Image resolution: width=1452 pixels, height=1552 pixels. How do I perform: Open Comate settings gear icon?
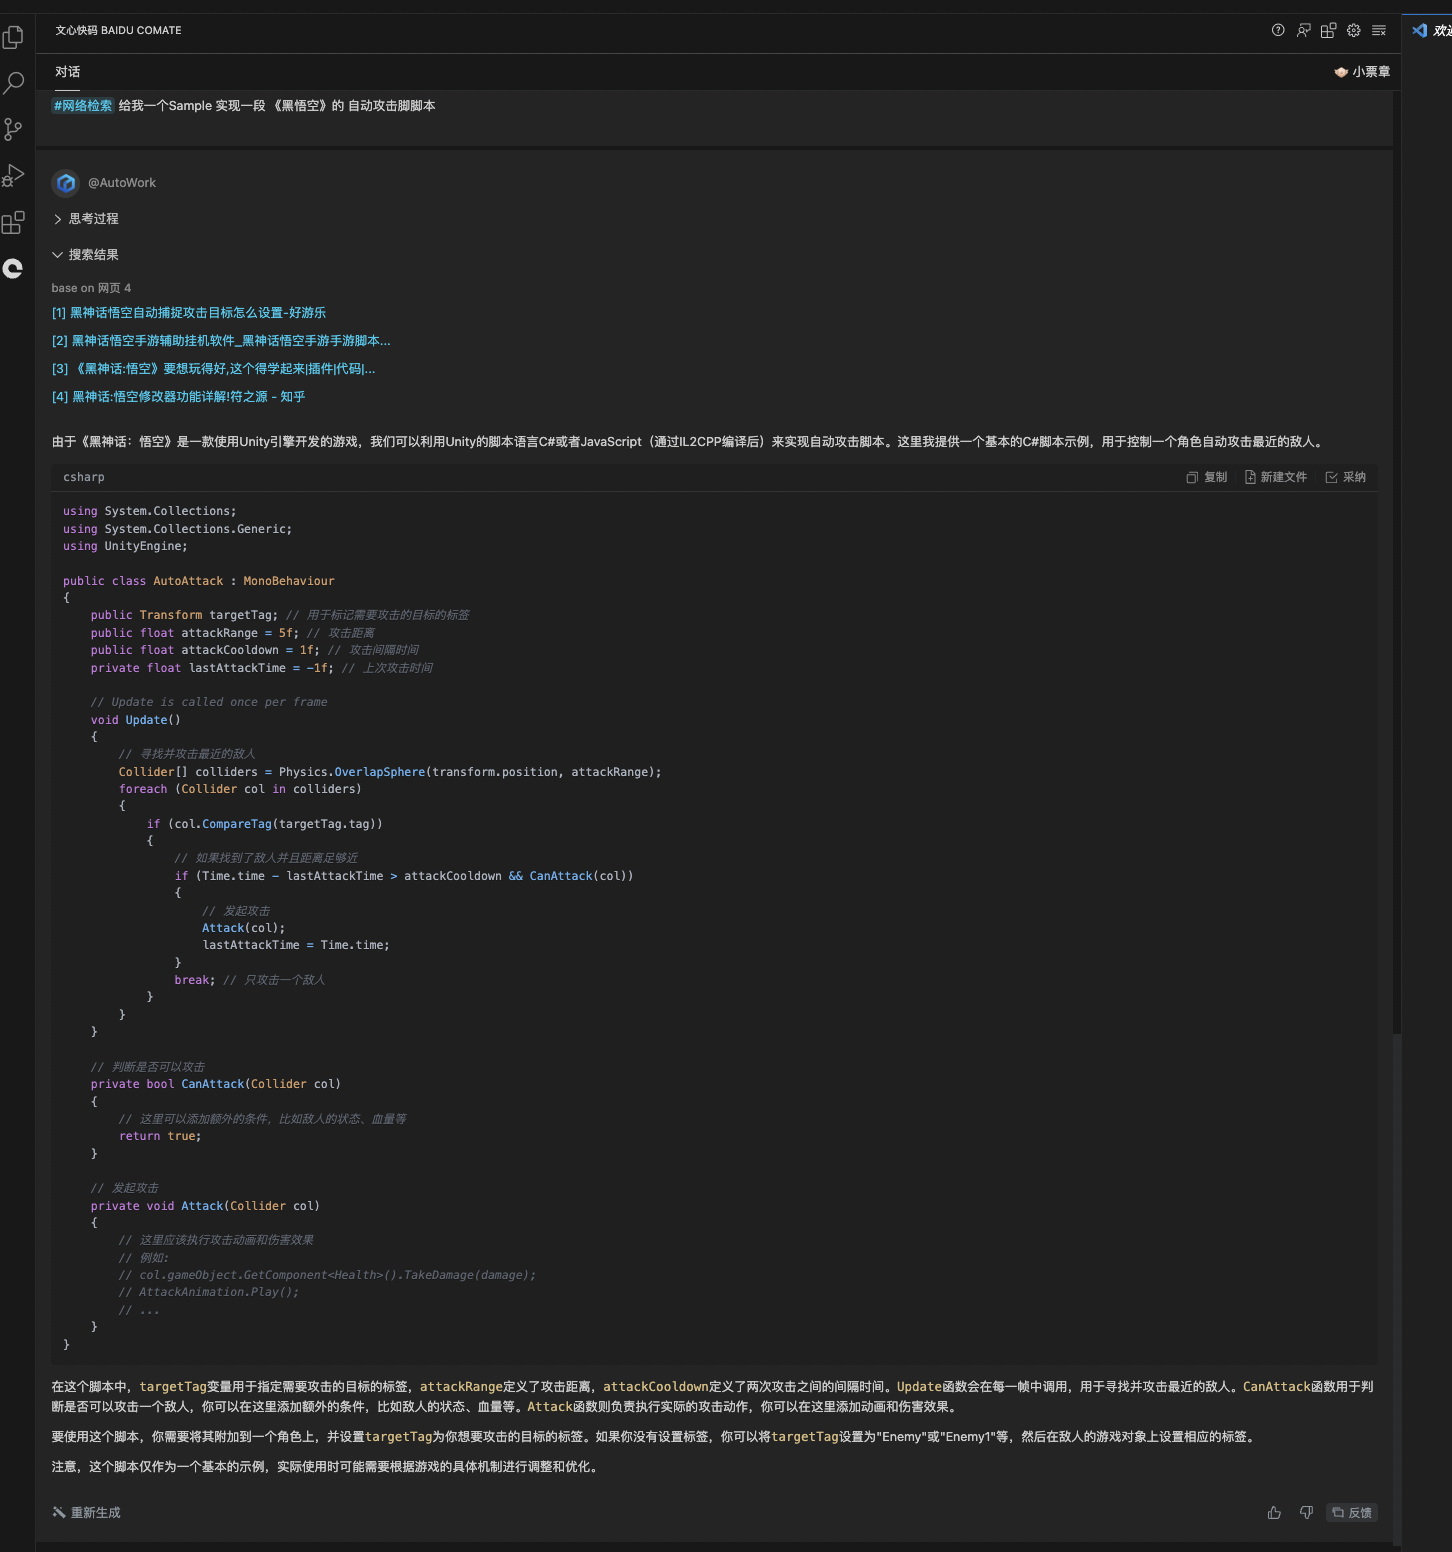pyautogui.click(x=1353, y=30)
